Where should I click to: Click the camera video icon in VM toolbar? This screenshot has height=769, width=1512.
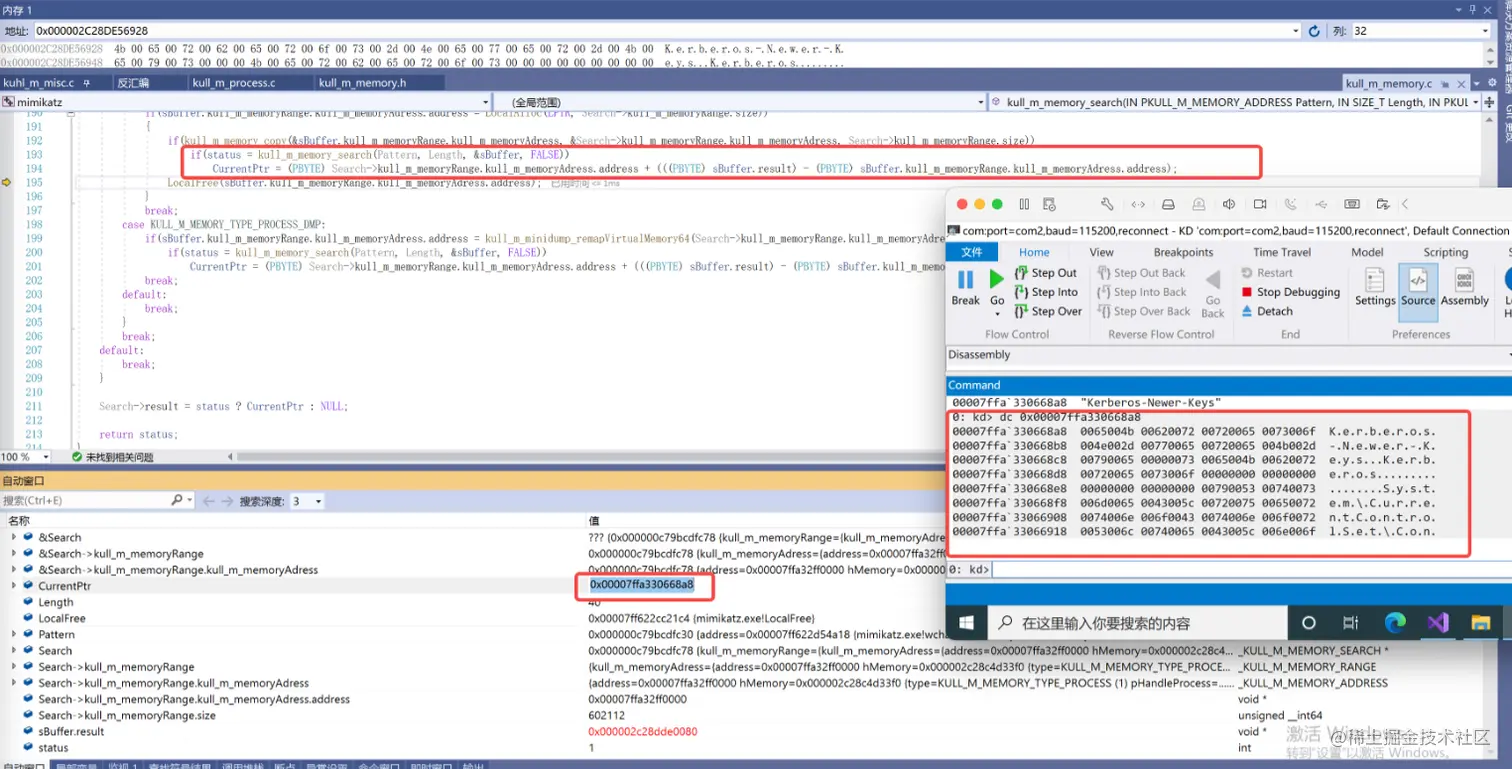[x=1260, y=204]
